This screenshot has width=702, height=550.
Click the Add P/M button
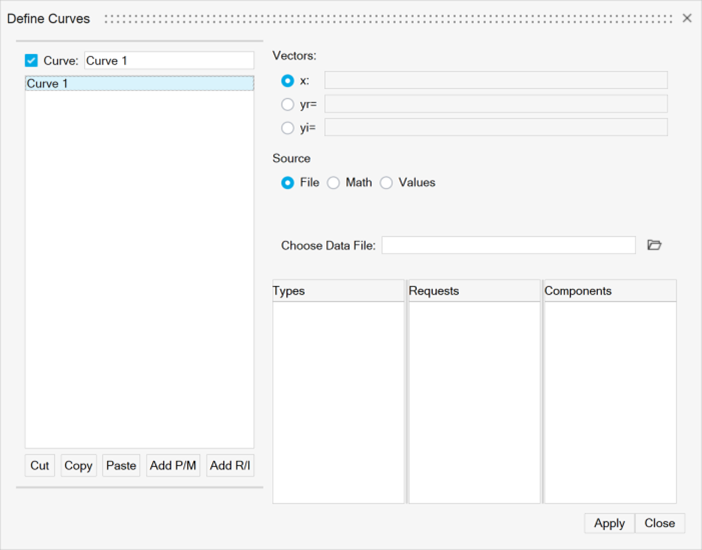point(173,466)
